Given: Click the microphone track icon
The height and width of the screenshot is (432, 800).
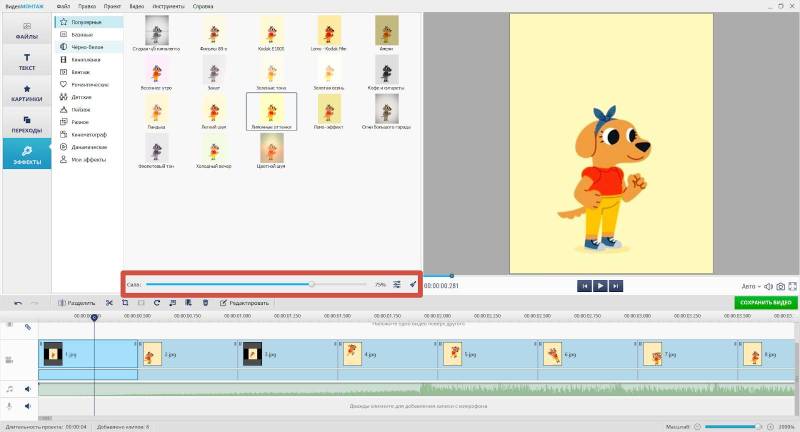Looking at the screenshot, I should [9, 406].
